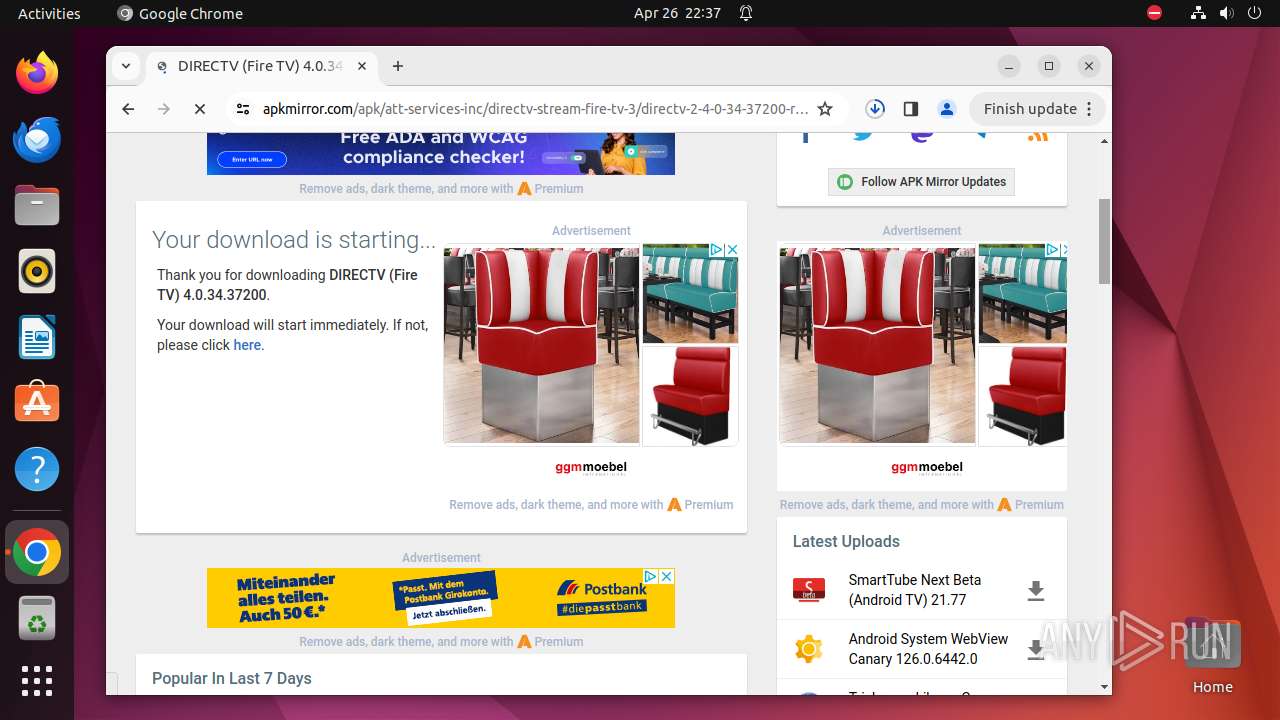Open Ubuntu Software from the dock
The width and height of the screenshot is (1280, 720).
click(x=37, y=403)
